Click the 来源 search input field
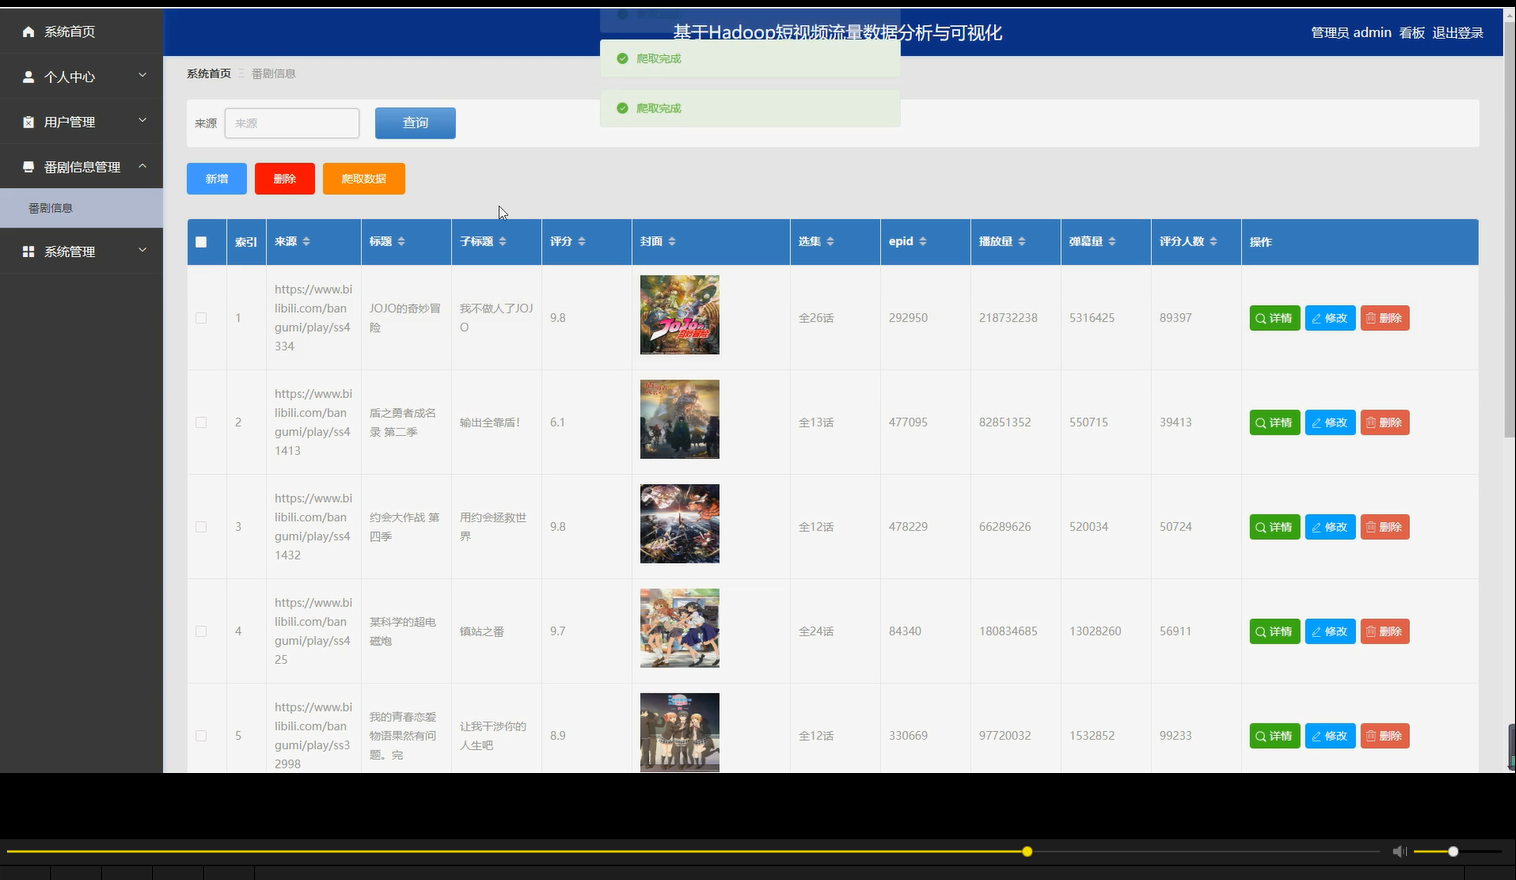 [x=292, y=123]
